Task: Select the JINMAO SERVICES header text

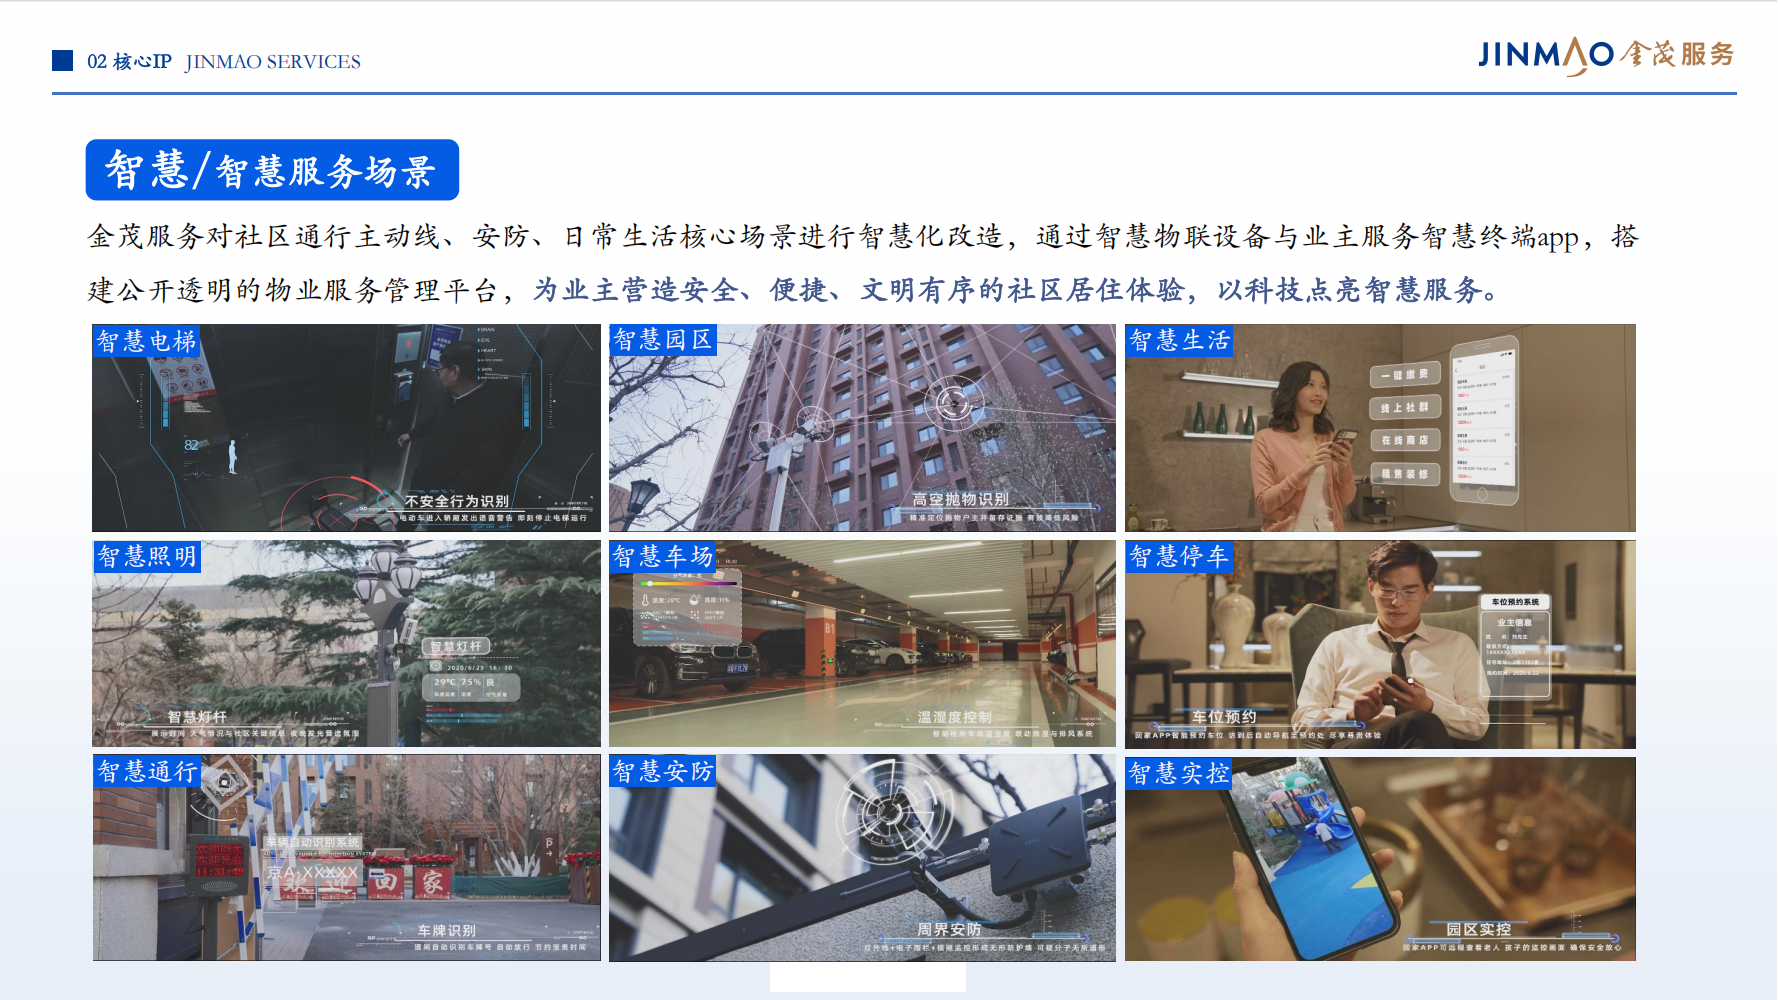Action: (x=273, y=62)
